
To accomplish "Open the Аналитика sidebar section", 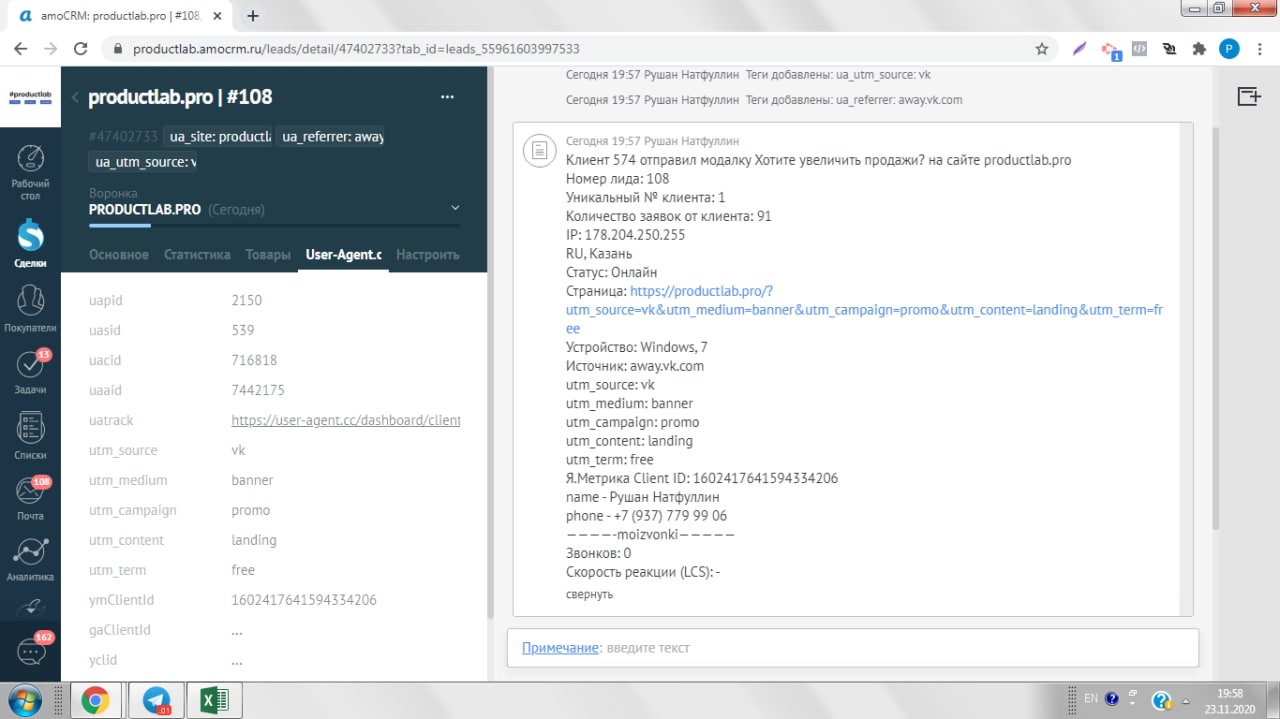I will [x=30, y=560].
